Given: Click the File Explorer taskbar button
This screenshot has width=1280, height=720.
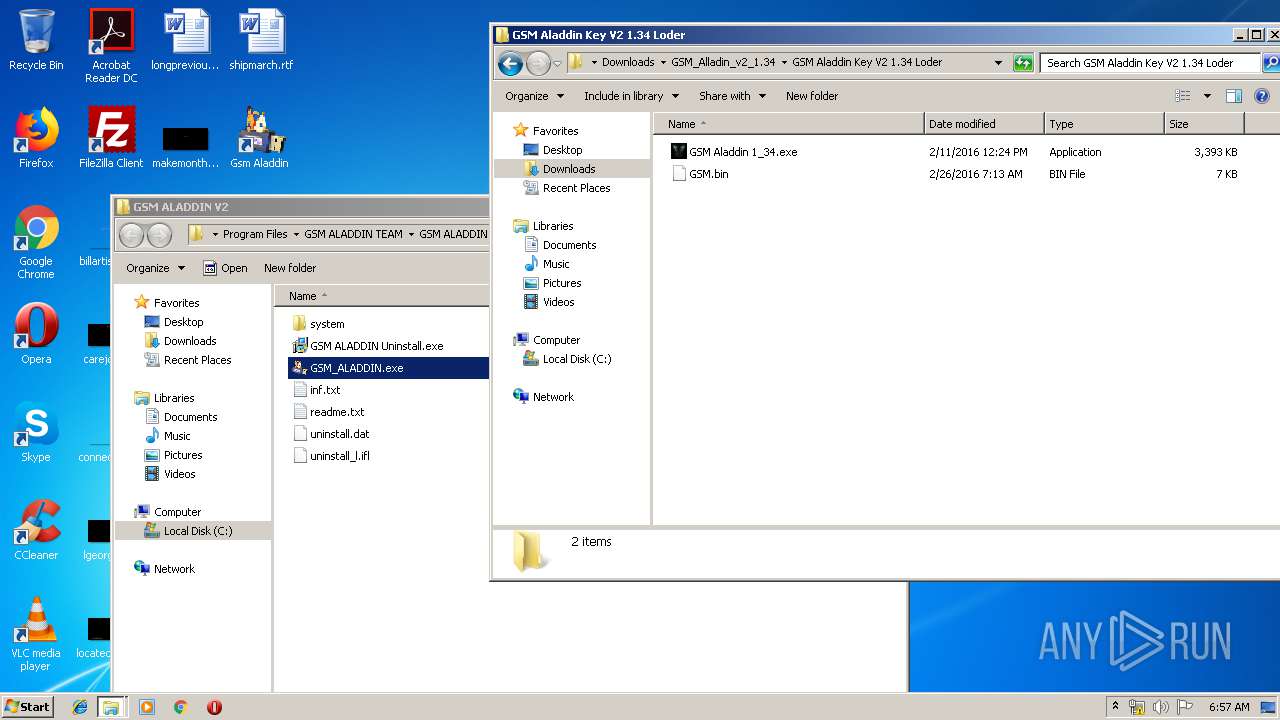Looking at the screenshot, I should [111, 707].
